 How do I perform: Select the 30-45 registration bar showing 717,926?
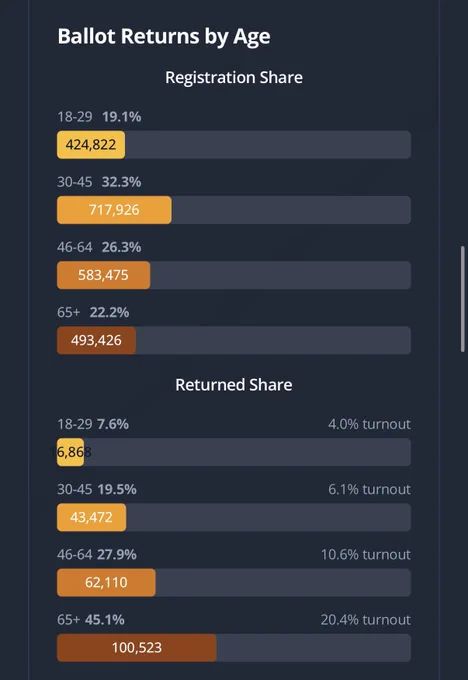click(x=114, y=210)
